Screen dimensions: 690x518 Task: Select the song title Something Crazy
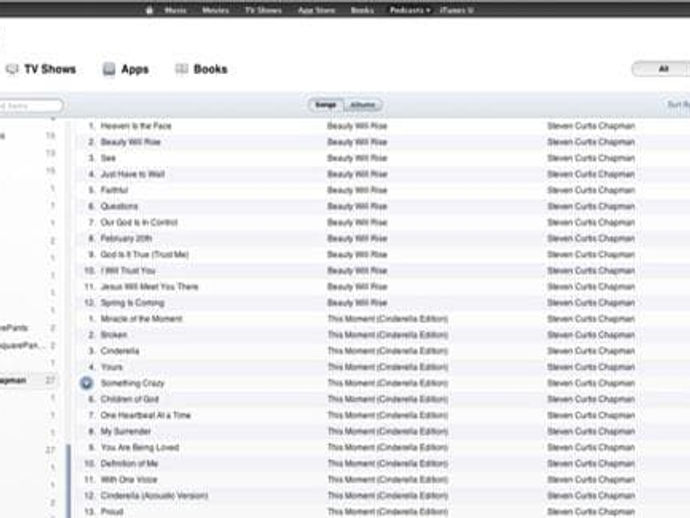[132, 383]
